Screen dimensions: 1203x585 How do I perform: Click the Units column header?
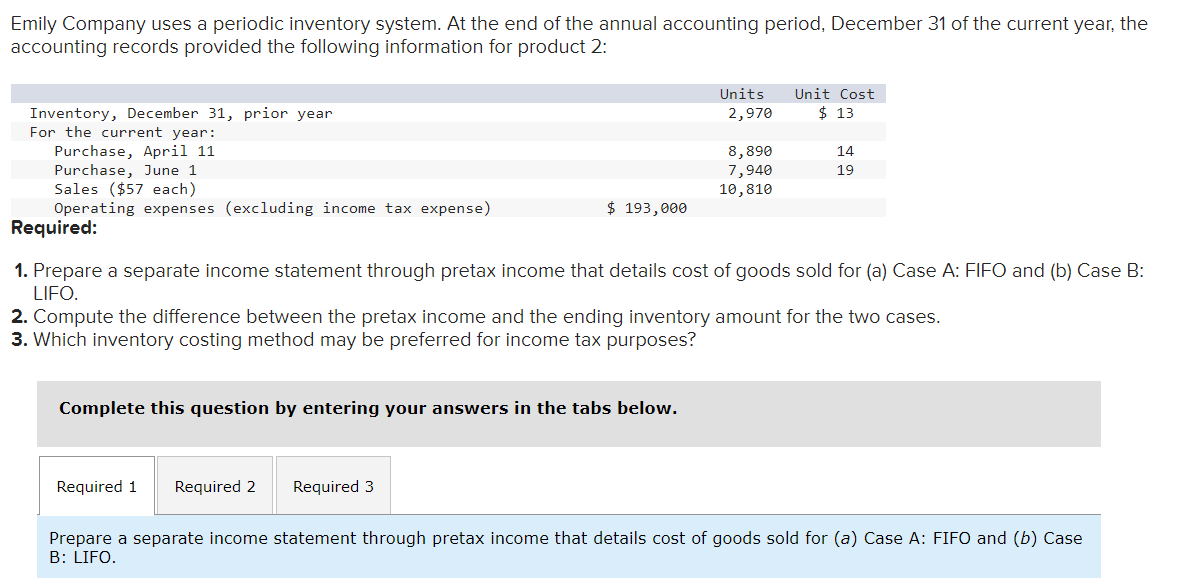tap(741, 94)
